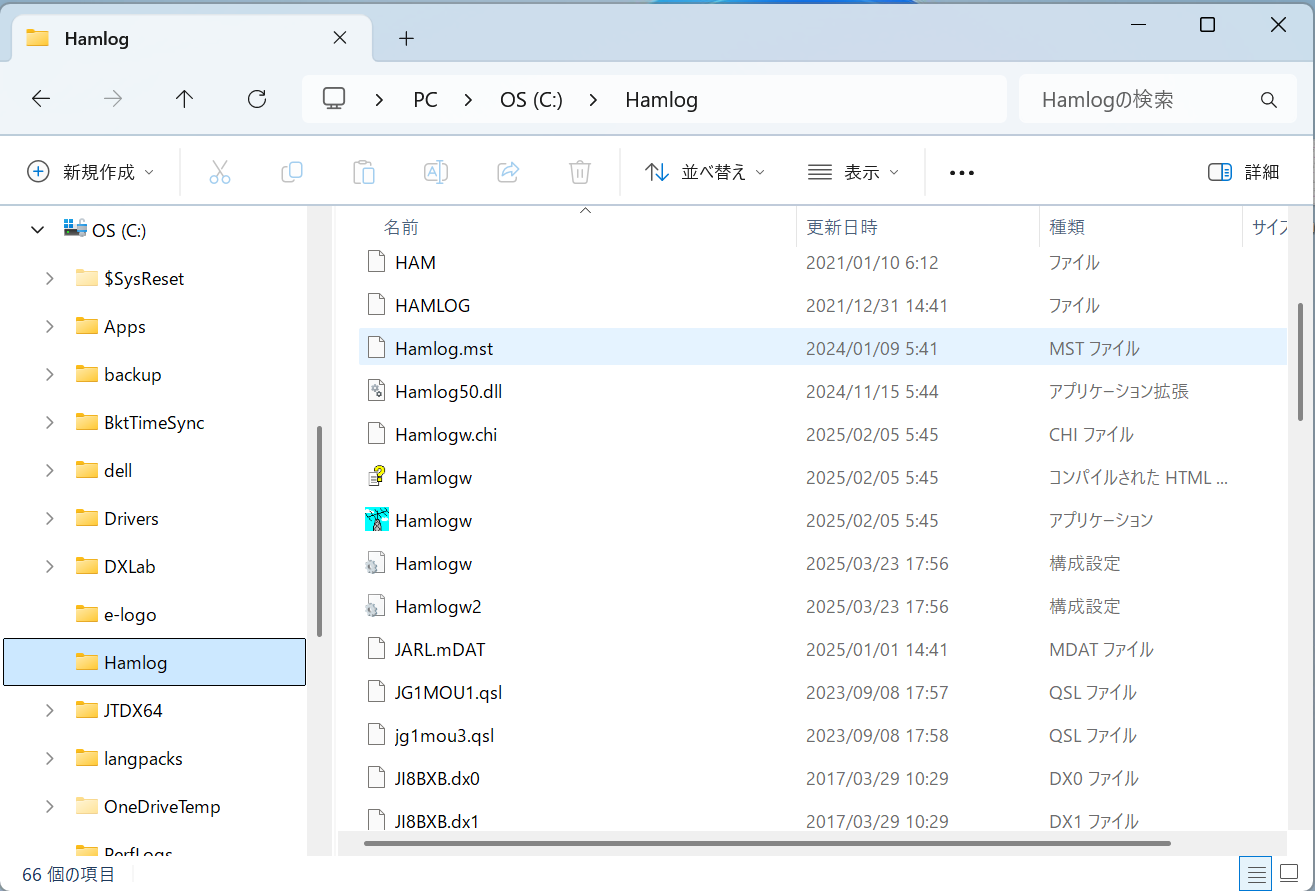This screenshot has height=891, width=1315.
Task: Click the OS (C:) breadcrumb link
Action: tap(531, 100)
